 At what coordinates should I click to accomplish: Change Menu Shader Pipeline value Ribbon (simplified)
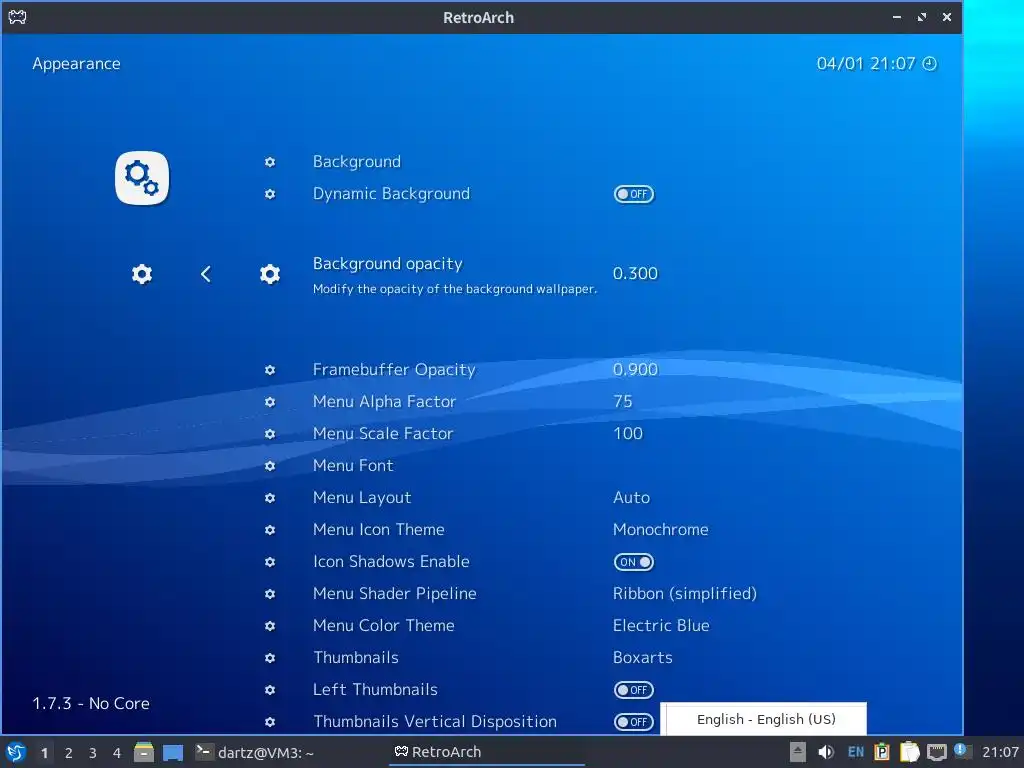click(x=684, y=594)
